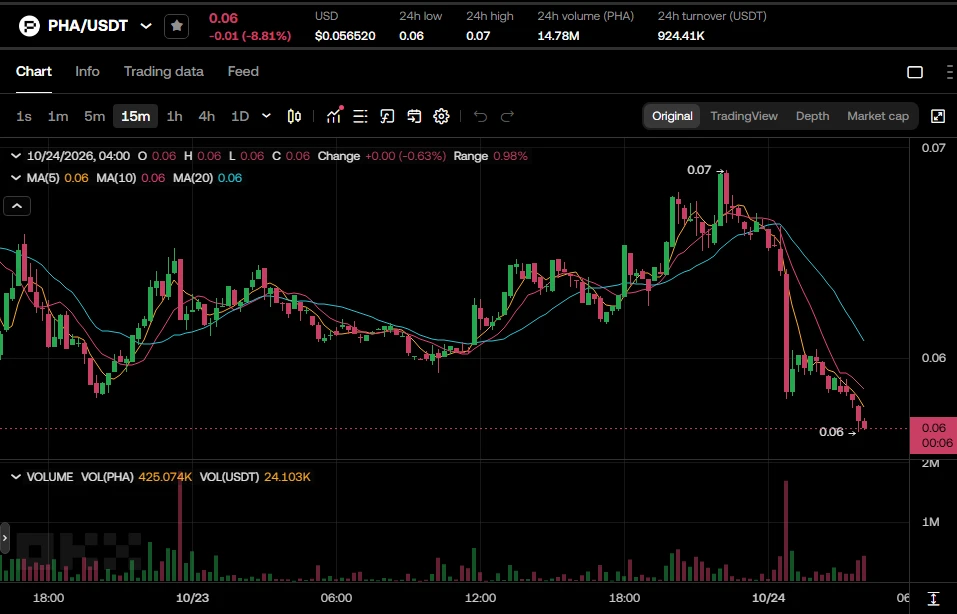957x614 pixels.
Task: Select the 4h timeframe
Action: pos(207,116)
